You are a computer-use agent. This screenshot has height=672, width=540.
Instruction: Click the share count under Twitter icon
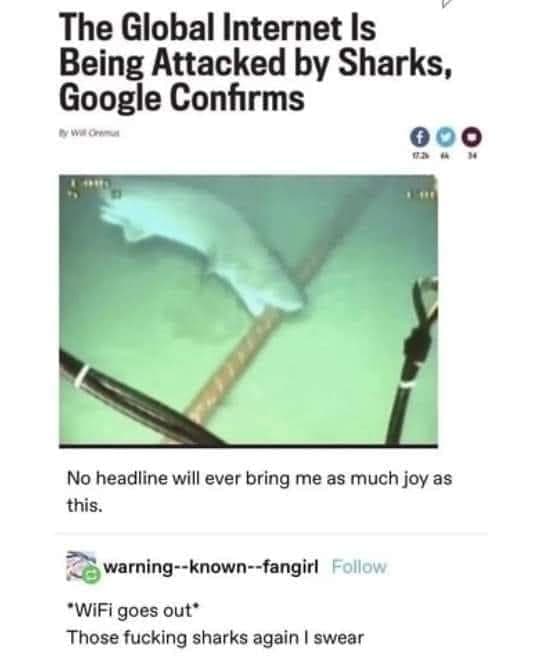coord(446,157)
